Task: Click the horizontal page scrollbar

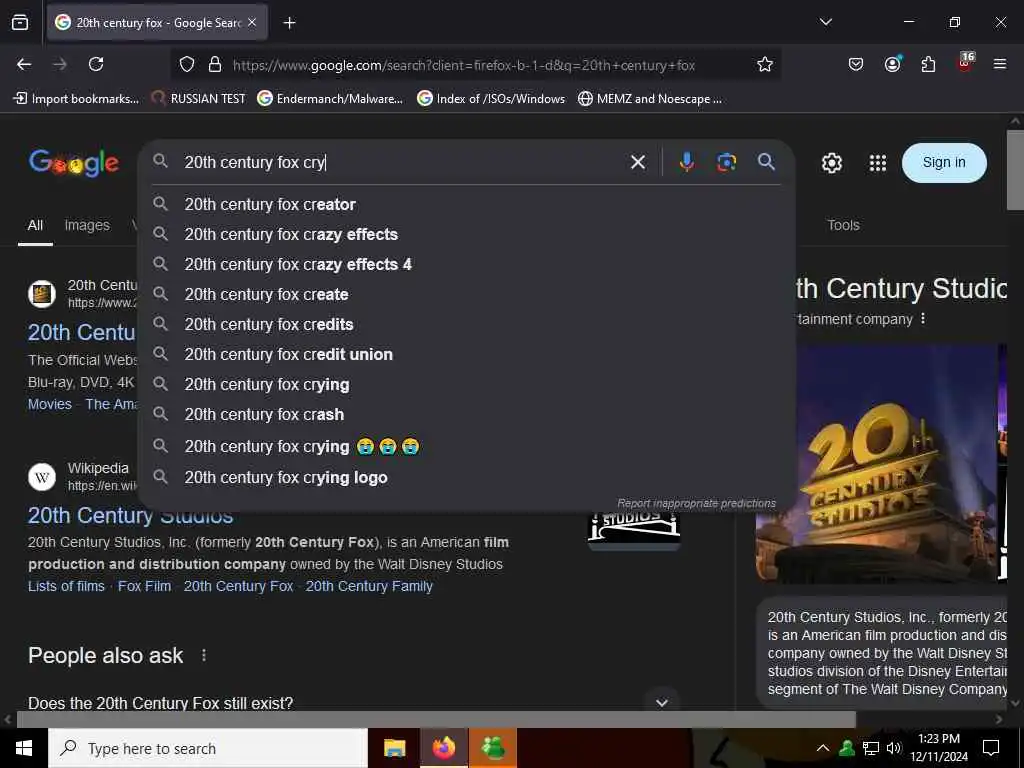Action: point(436,719)
